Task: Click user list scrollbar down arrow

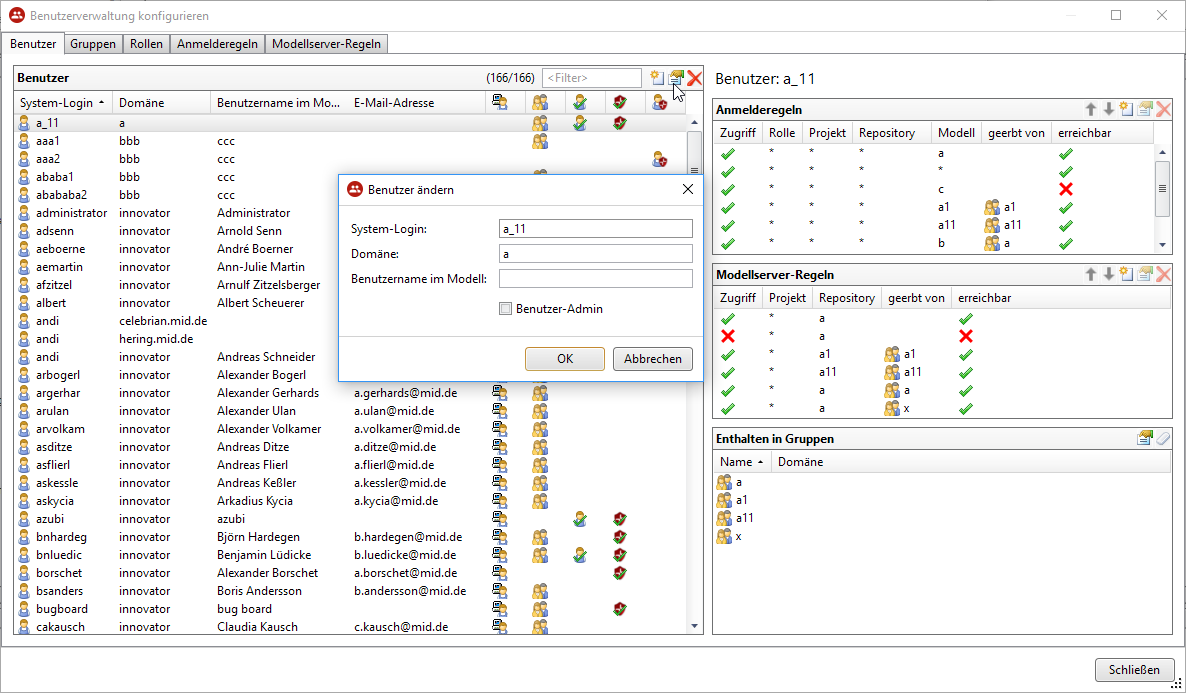Action: click(x=694, y=626)
